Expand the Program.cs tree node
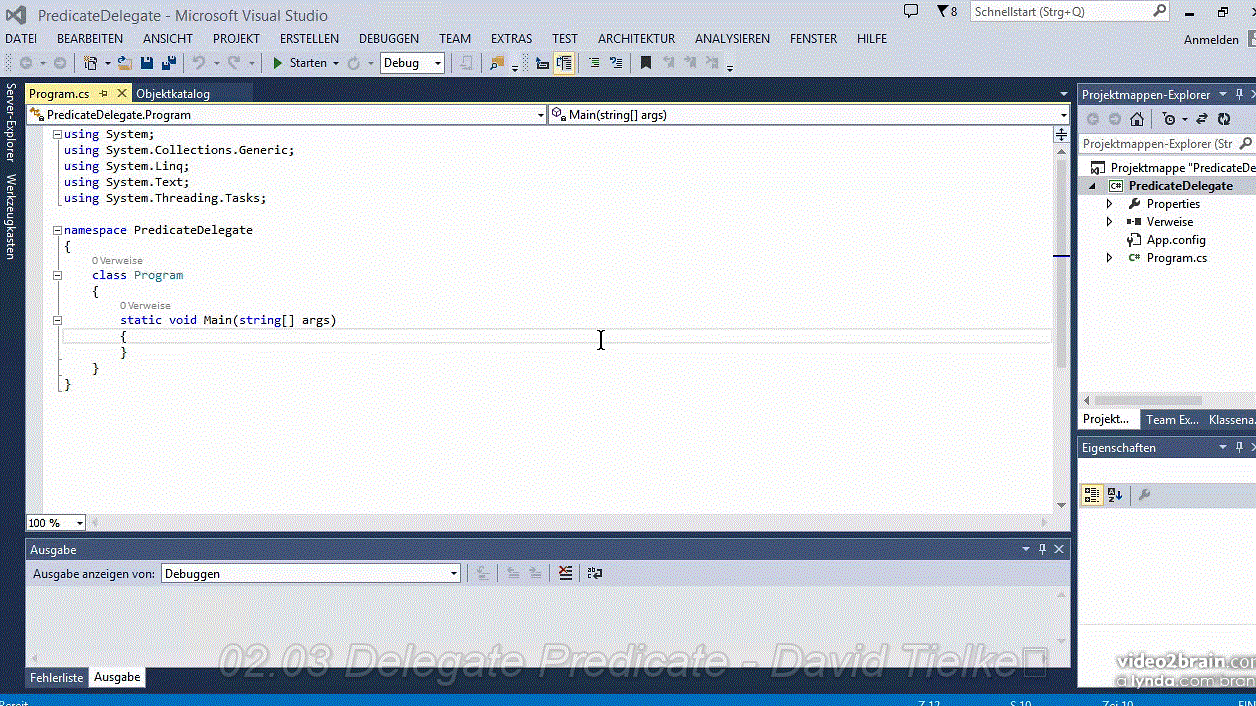Screen dimensions: 1256x706 point(1109,258)
